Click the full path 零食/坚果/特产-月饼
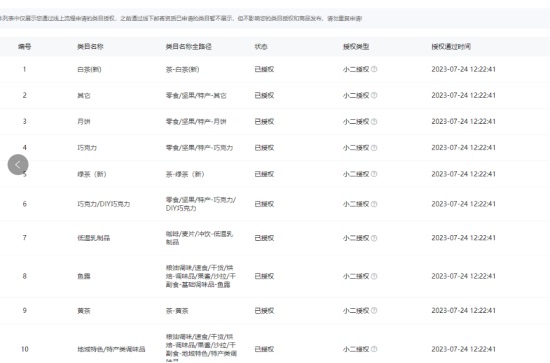 pyautogui.click(x=196, y=122)
